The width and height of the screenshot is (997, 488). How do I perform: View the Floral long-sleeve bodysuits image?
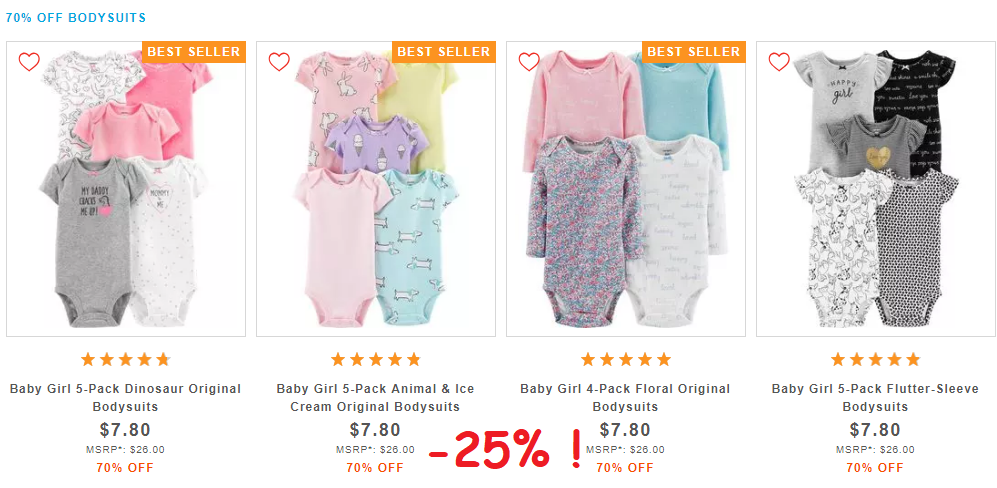[x=626, y=189]
